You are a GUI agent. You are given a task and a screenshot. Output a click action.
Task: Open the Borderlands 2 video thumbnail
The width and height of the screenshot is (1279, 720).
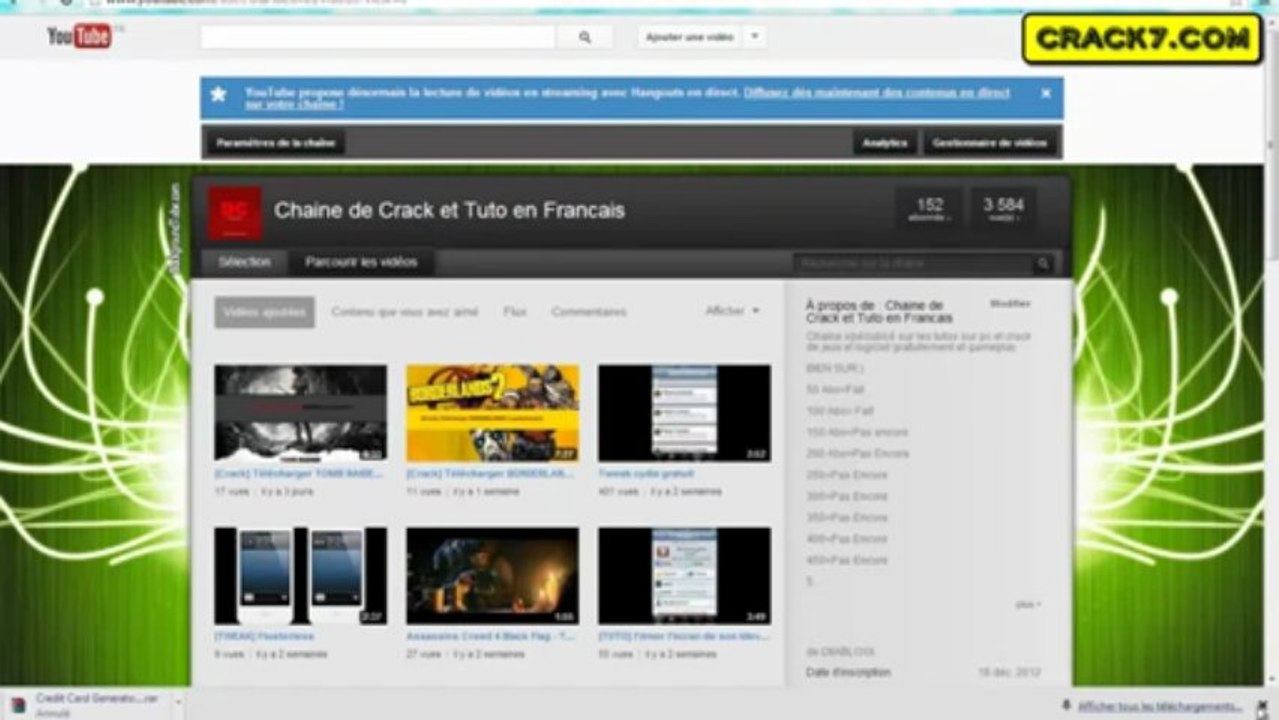point(492,413)
